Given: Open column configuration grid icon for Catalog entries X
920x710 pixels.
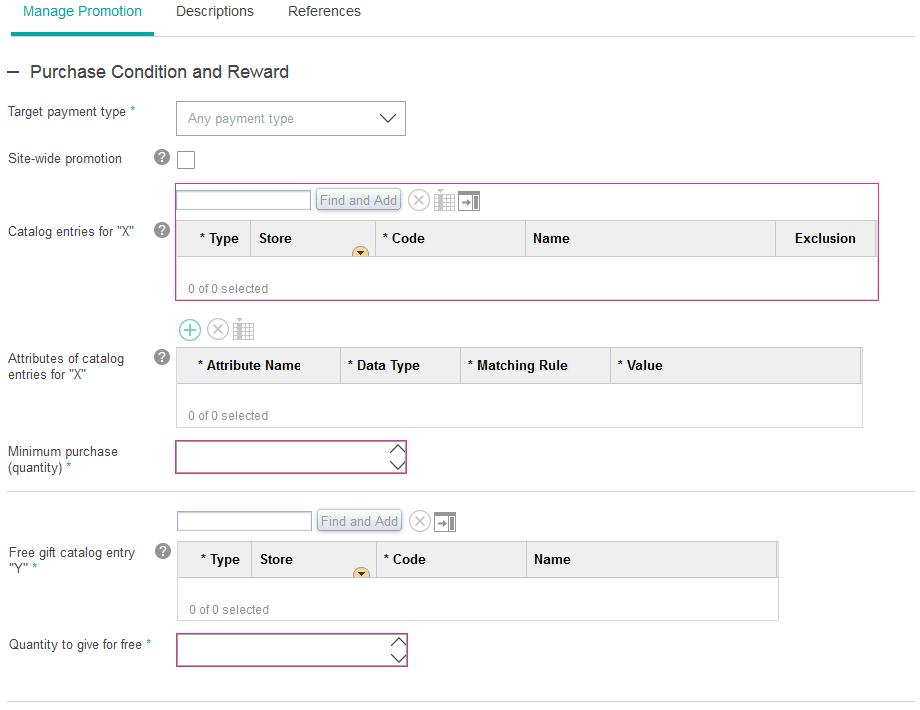Looking at the screenshot, I should click(444, 201).
